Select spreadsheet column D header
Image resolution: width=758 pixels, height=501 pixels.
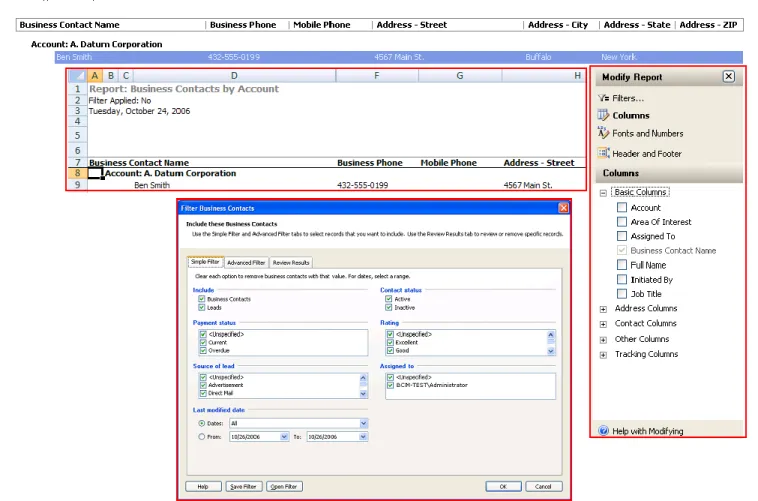coord(234,75)
